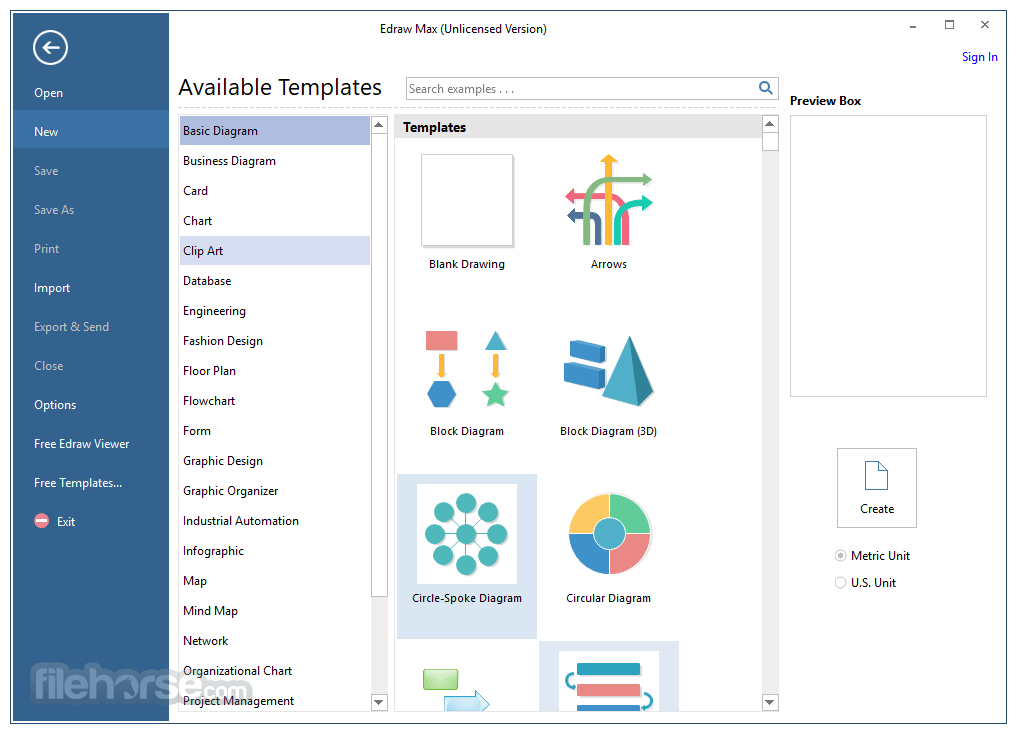Select the Fashion Design category
This screenshot has height=735, width=1018.
pos(275,340)
